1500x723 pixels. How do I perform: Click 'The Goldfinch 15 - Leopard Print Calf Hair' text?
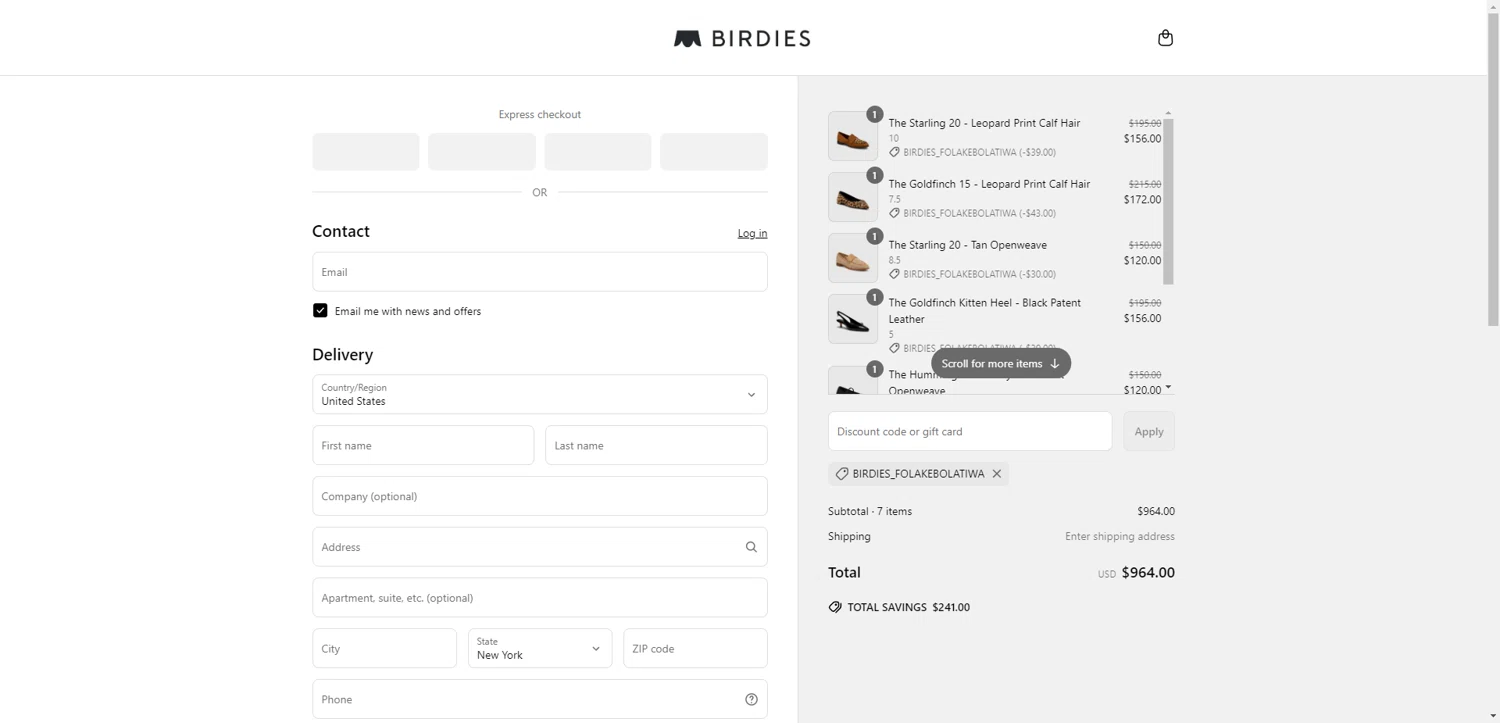click(989, 184)
